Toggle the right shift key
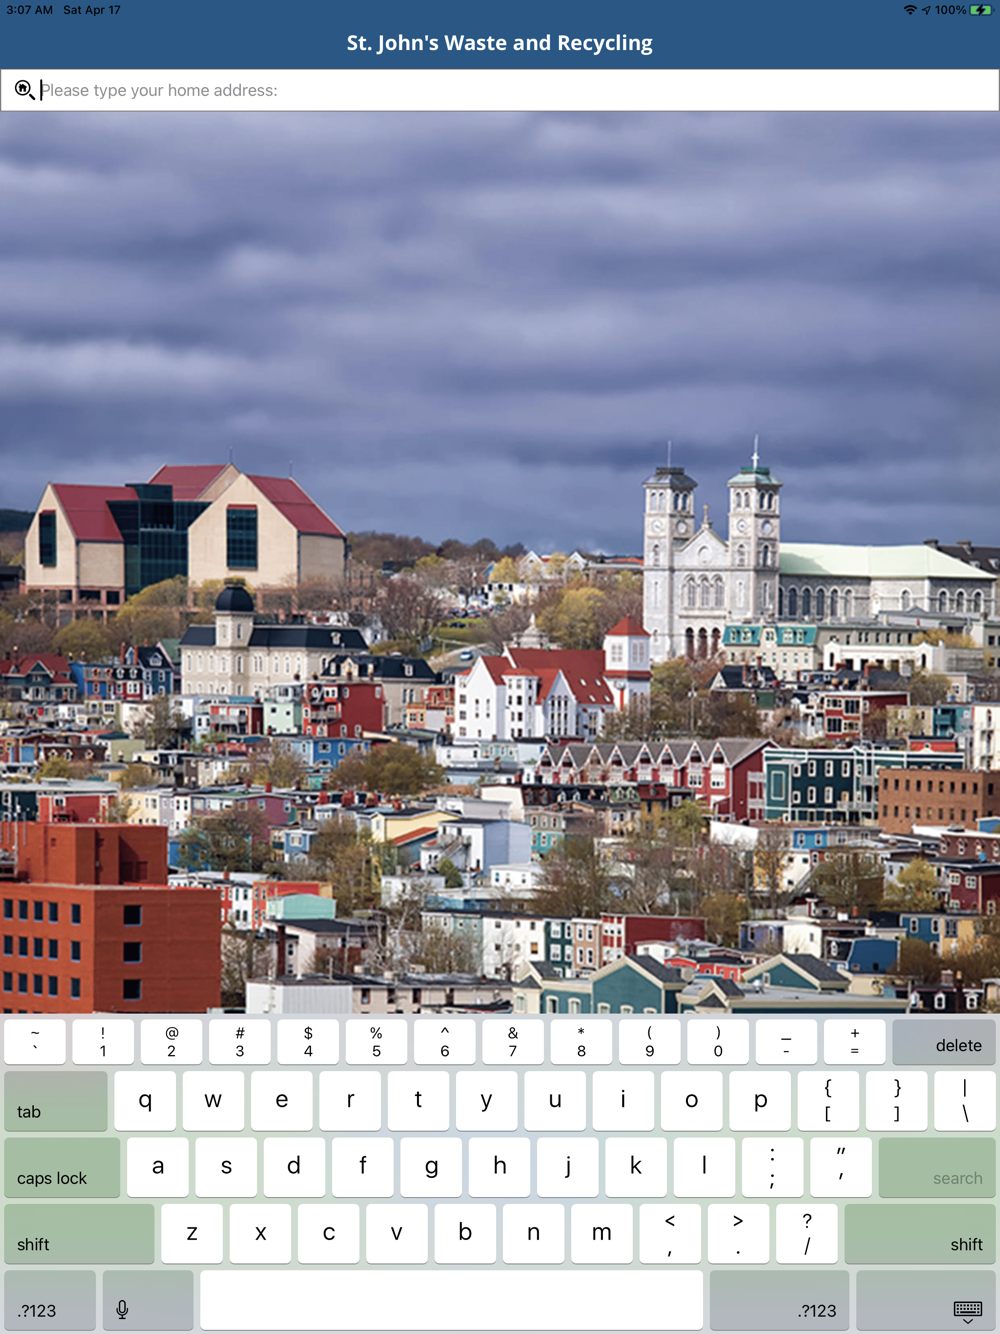 920,1234
